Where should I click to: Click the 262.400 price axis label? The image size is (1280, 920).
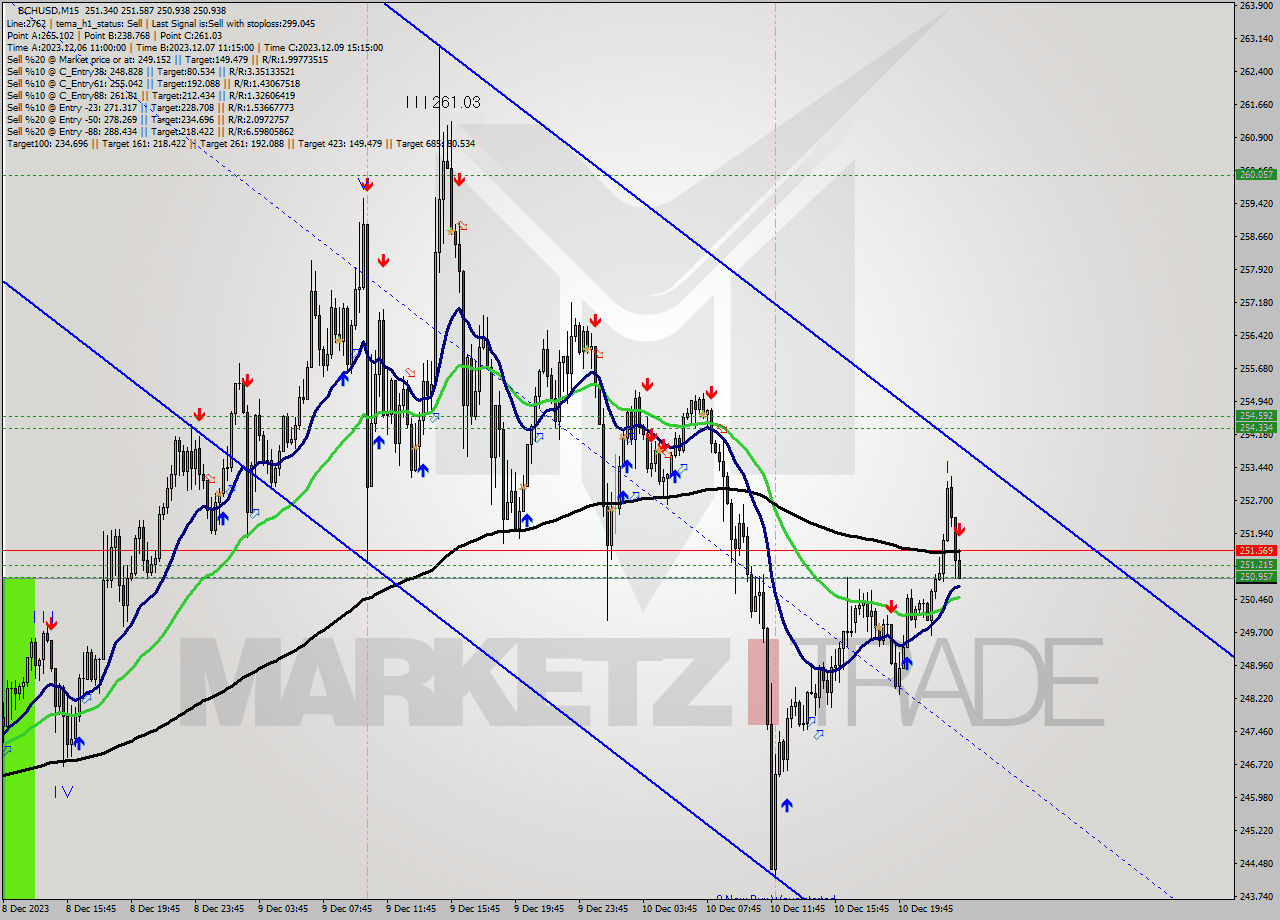[1256, 71]
